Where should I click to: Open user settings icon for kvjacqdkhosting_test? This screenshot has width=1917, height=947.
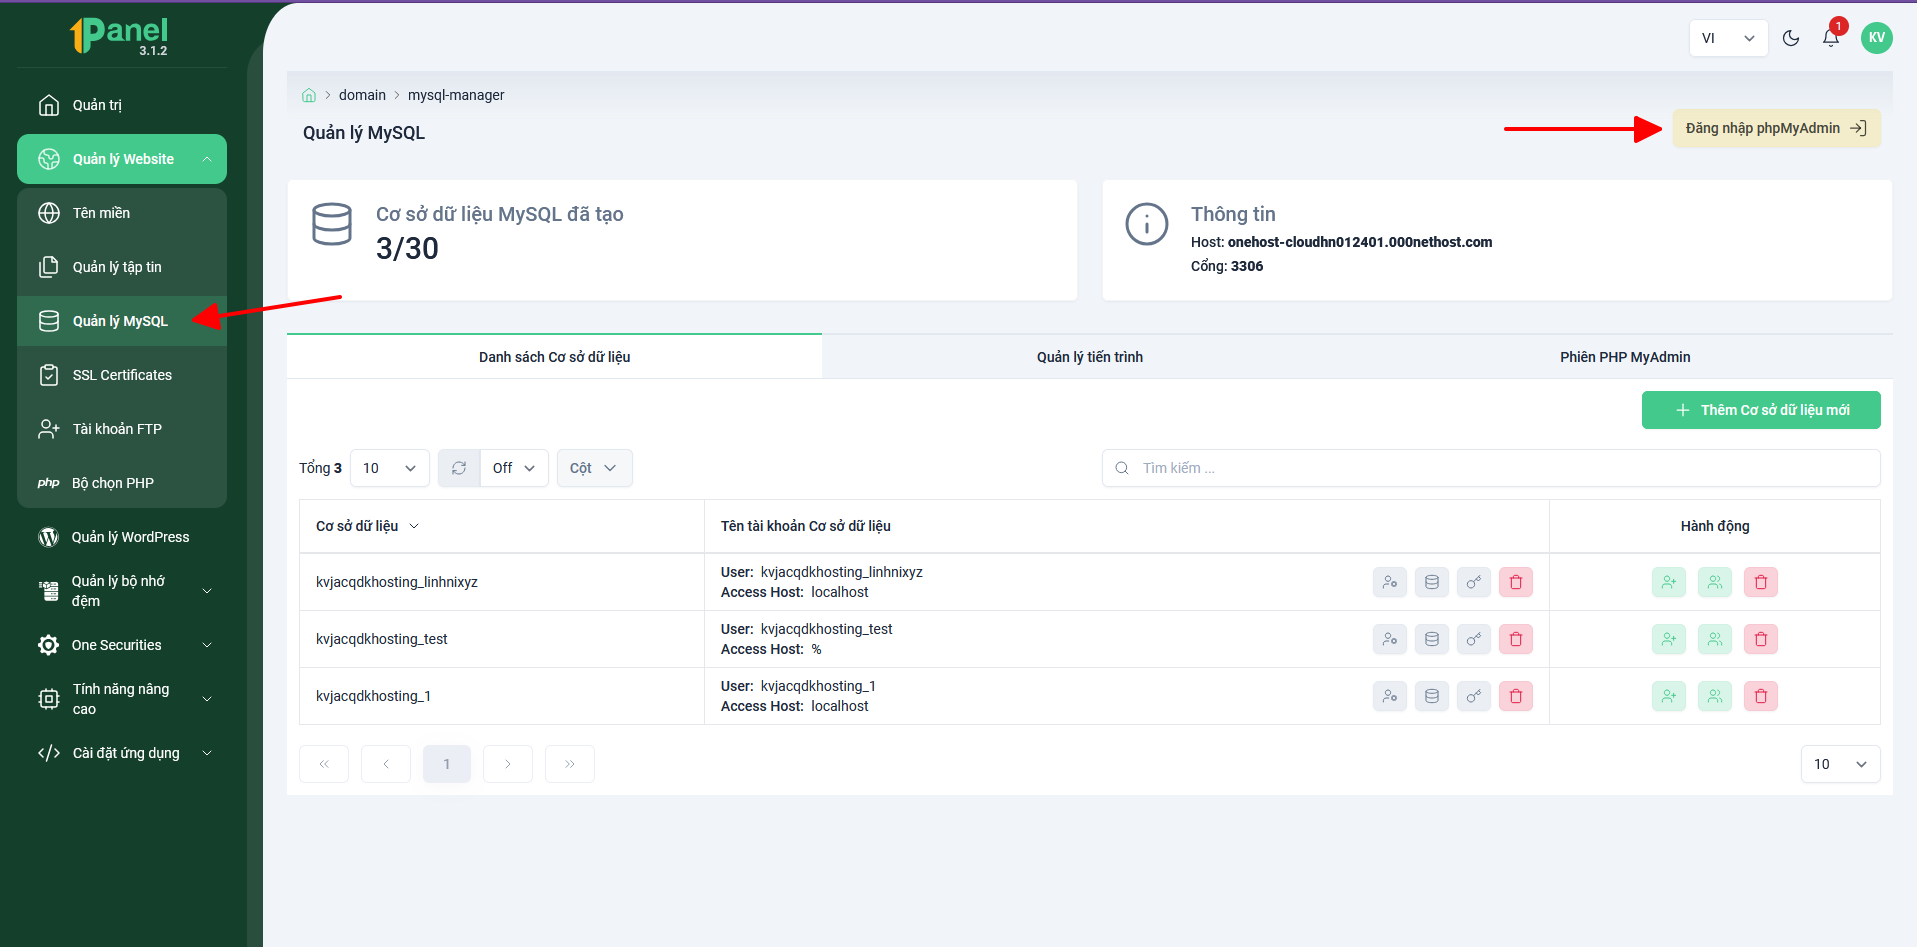tap(1390, 639)
